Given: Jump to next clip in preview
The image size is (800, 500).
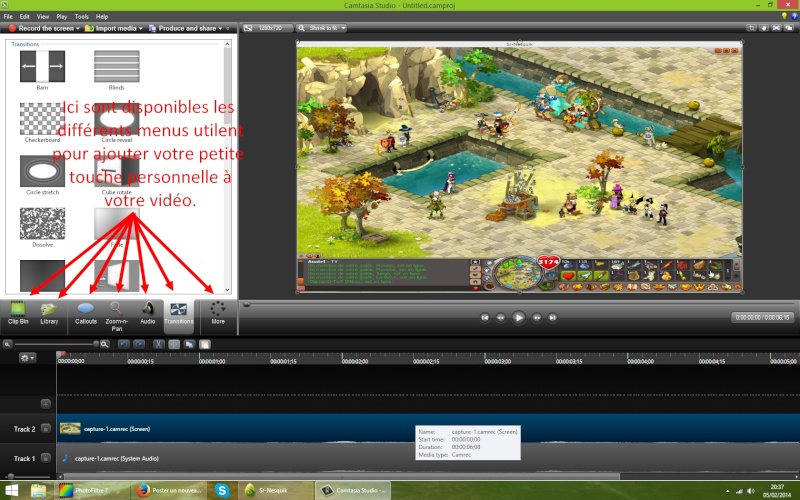Looking at the screenshot, I should click(553, 317).
